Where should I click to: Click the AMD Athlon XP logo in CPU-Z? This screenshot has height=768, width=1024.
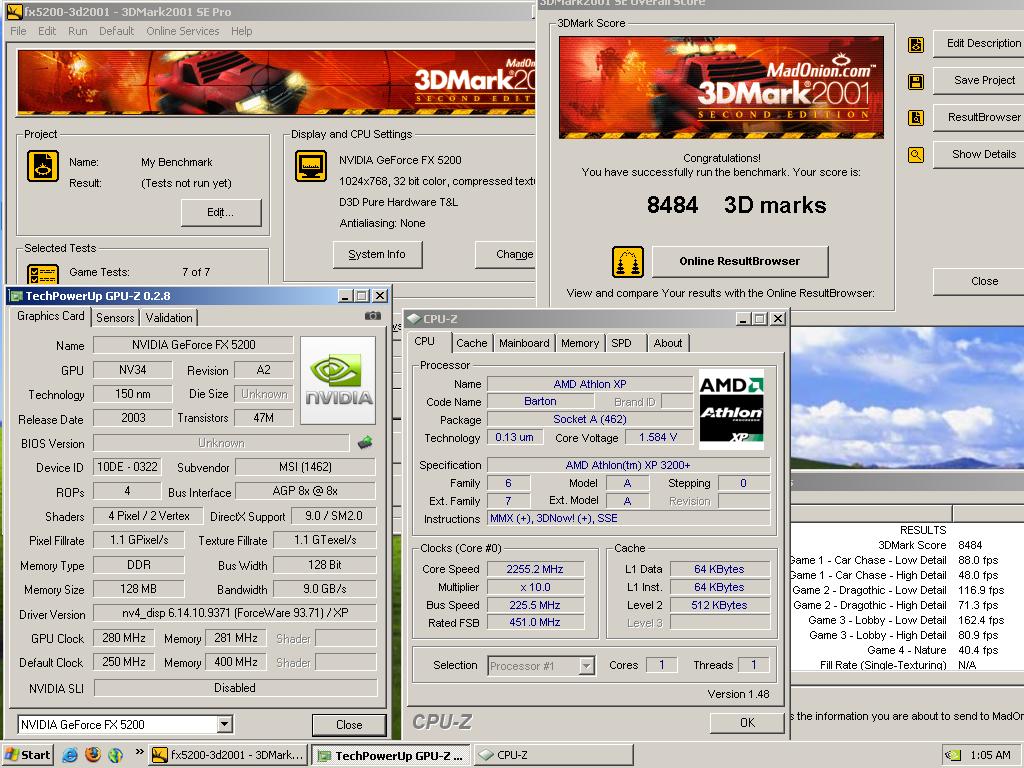pyautogui.click(x=731, y=409)
